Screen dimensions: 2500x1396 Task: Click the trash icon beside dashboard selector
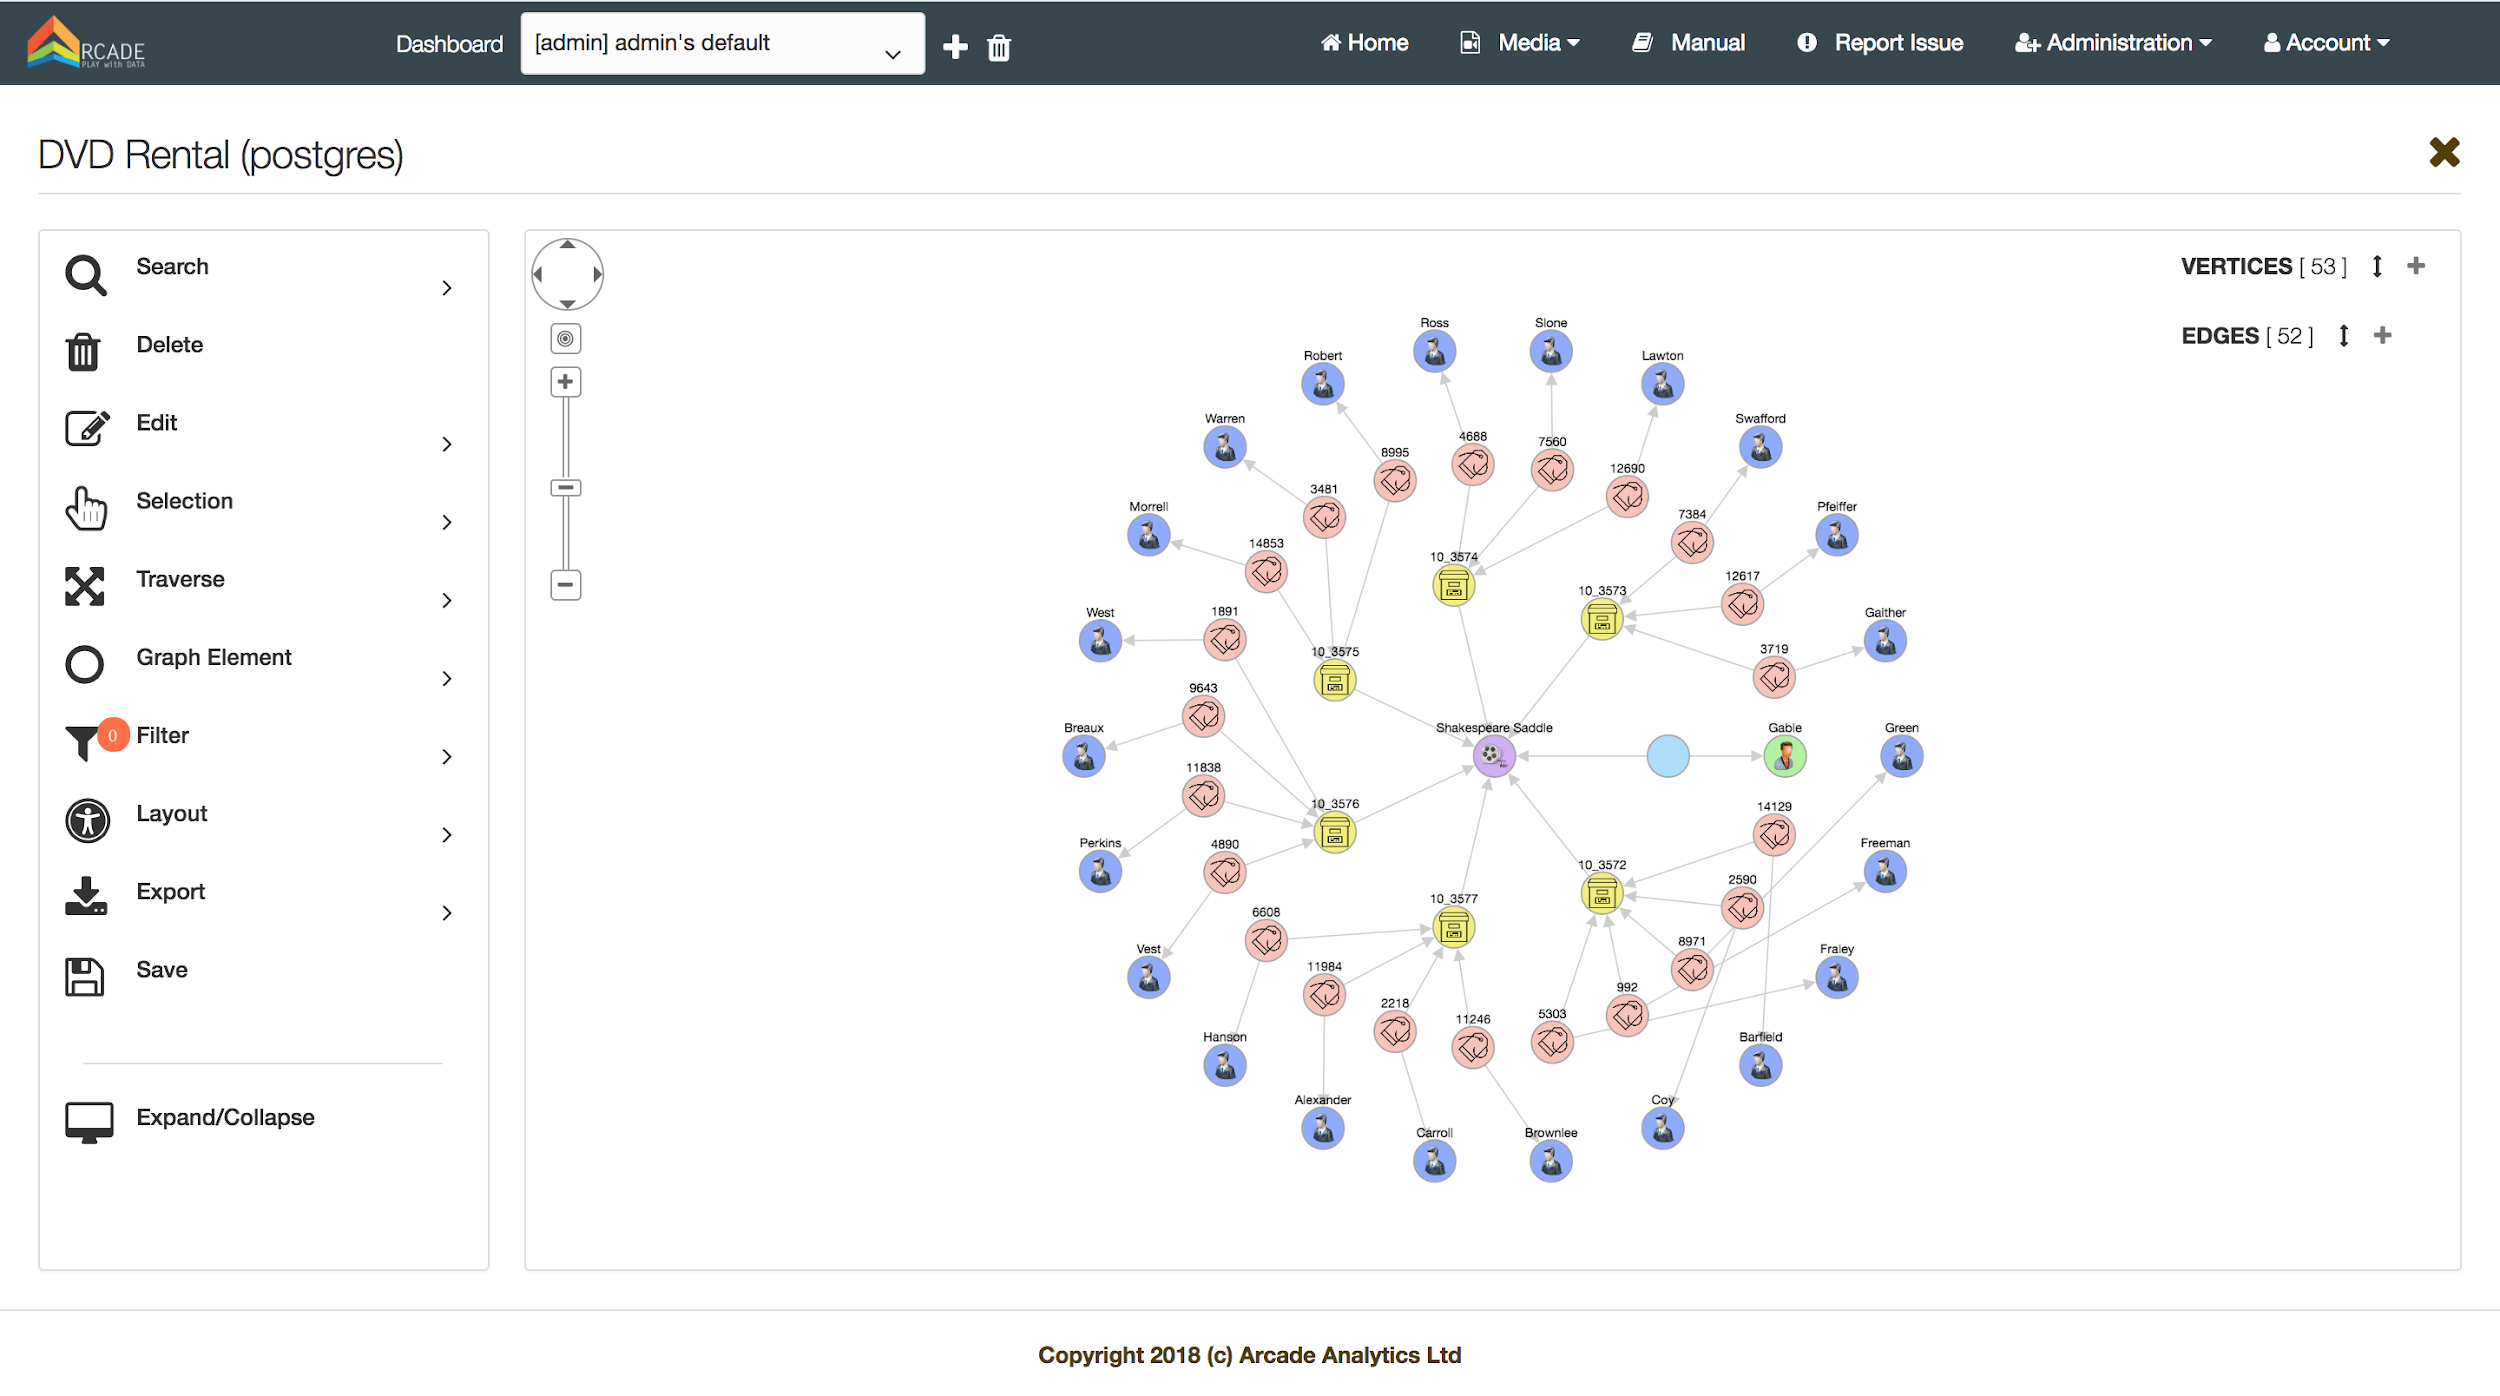click(x=998, y=47)
